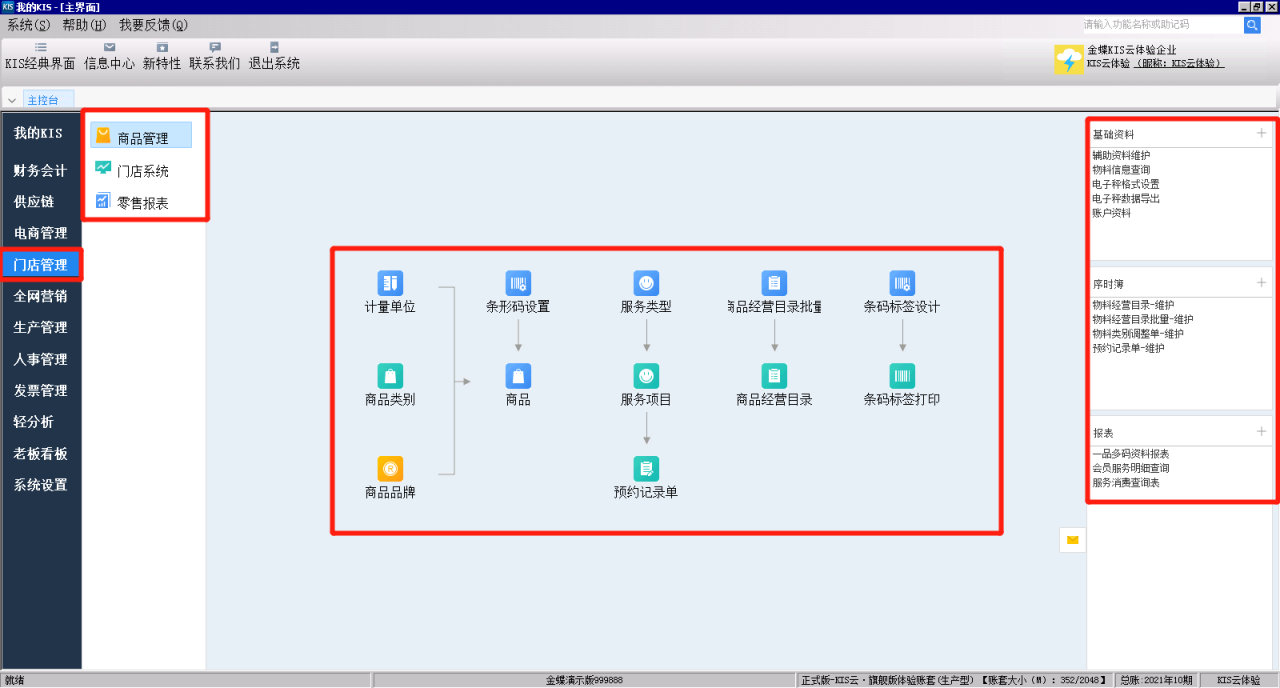Image resolution: width=1280 pixels, height=688 pixels.
Task: Open 辅助资料维护 link
Action: coord(1121,156)
